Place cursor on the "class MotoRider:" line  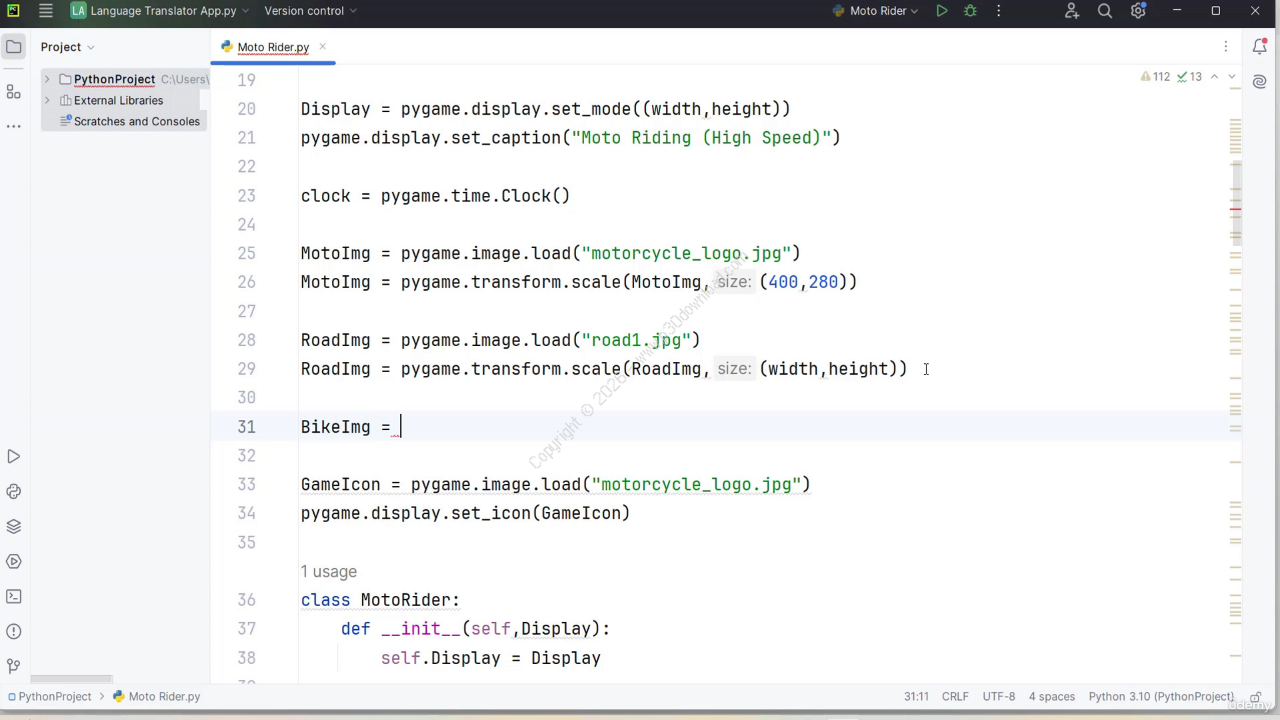(380, 600)
